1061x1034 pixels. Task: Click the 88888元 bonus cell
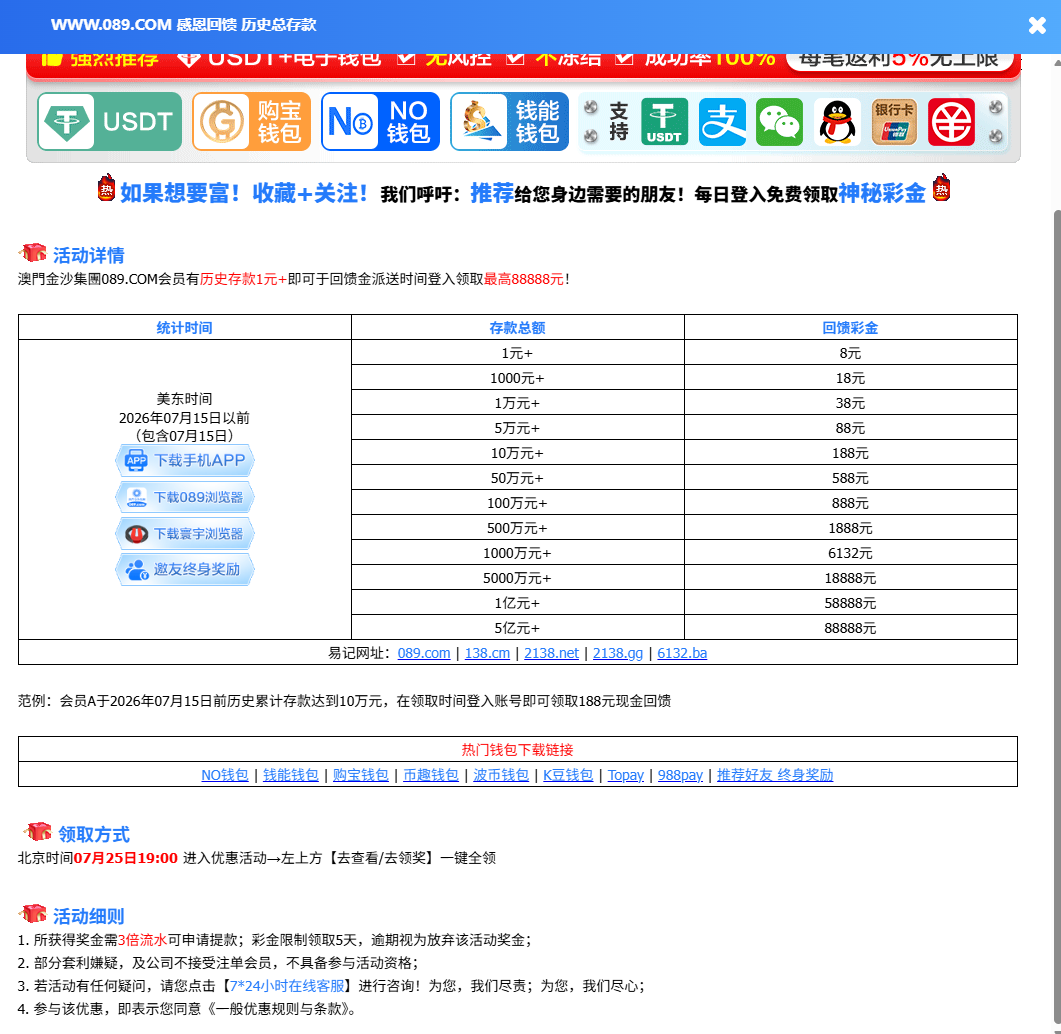point(851,628)
